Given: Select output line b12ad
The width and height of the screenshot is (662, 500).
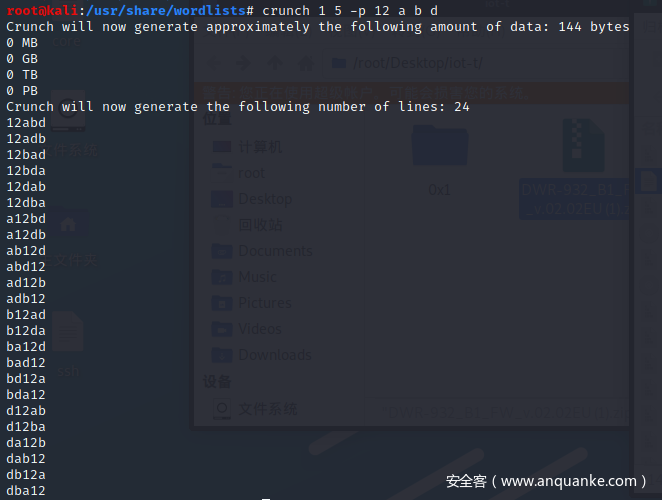Looking at the screenshot, I should click(x=26, y=315).
